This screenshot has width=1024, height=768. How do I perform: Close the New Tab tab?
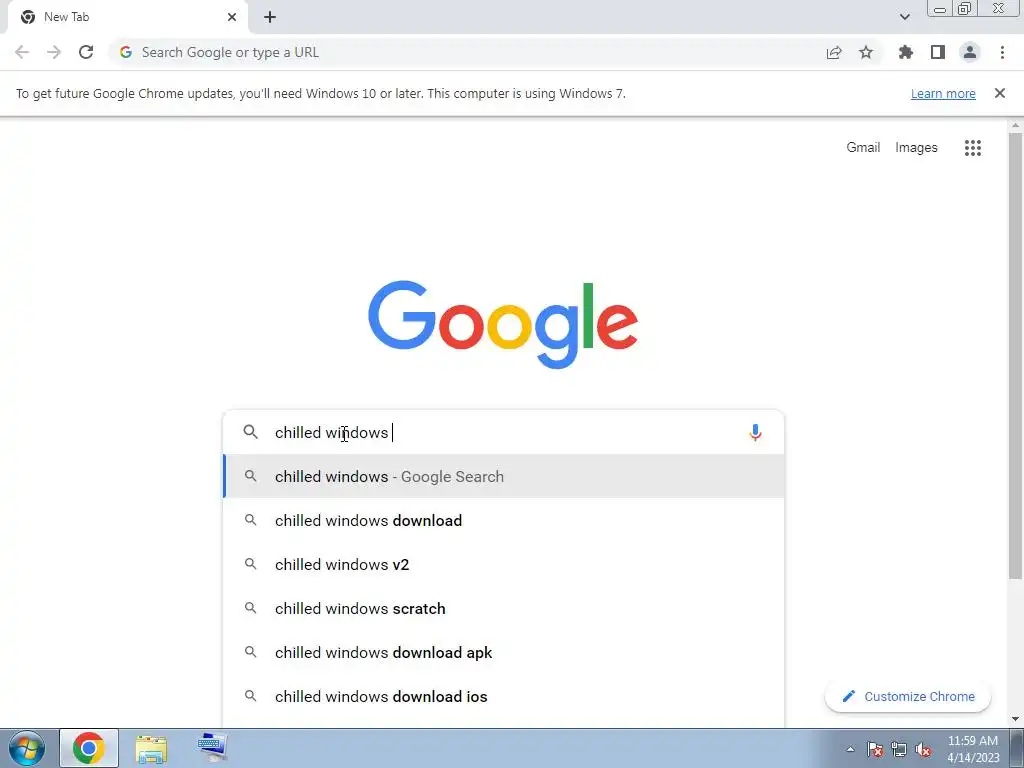[x=232, y=17]
